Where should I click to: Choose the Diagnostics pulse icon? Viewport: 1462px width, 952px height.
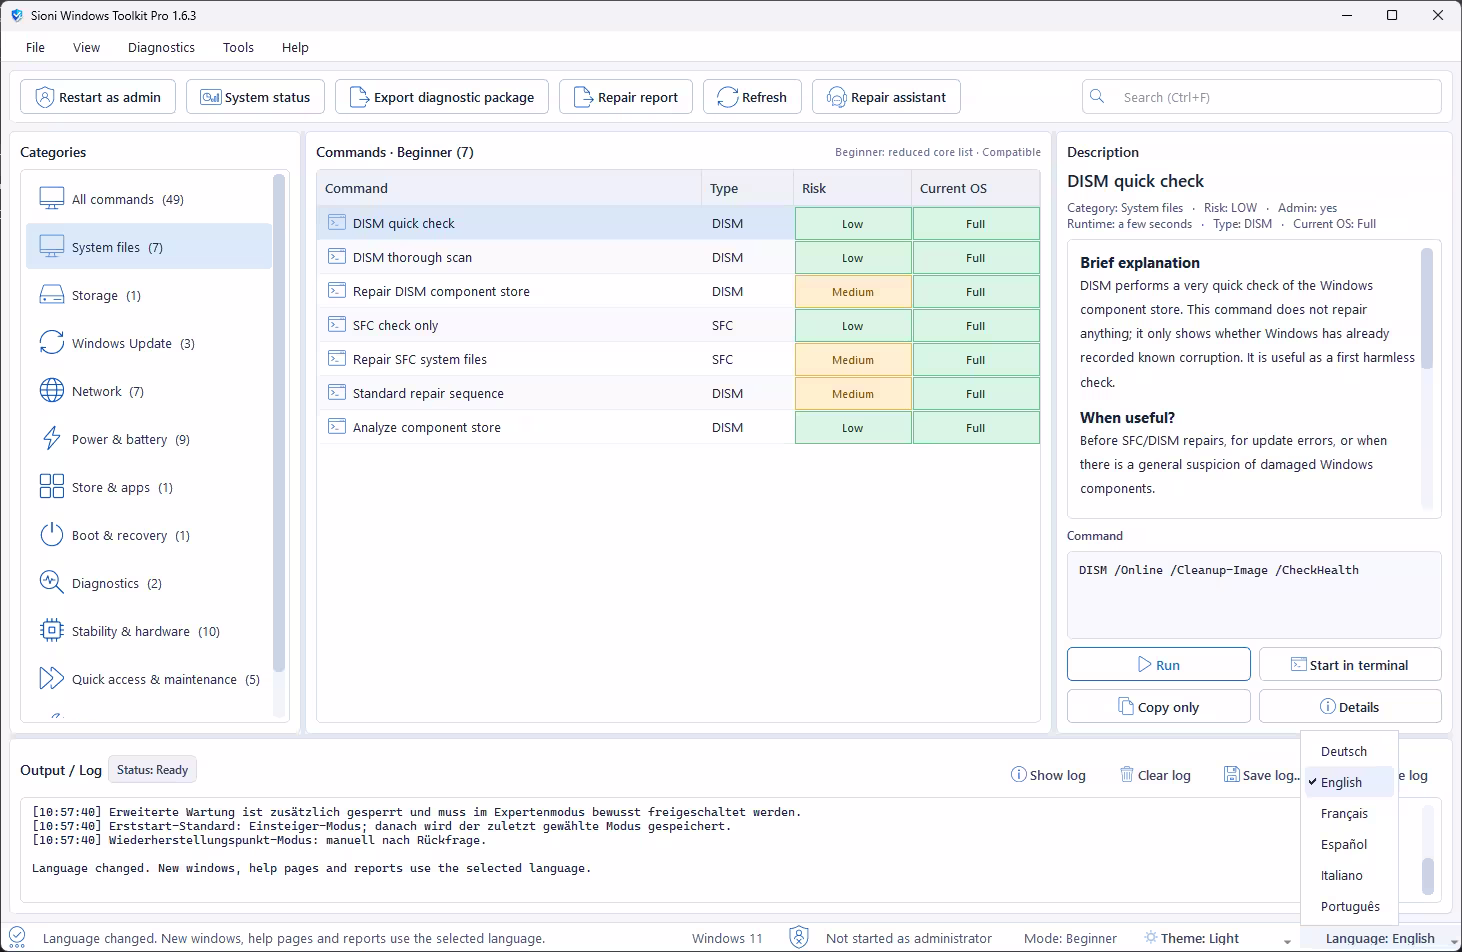pyautogui.click(x=52, y=583)
